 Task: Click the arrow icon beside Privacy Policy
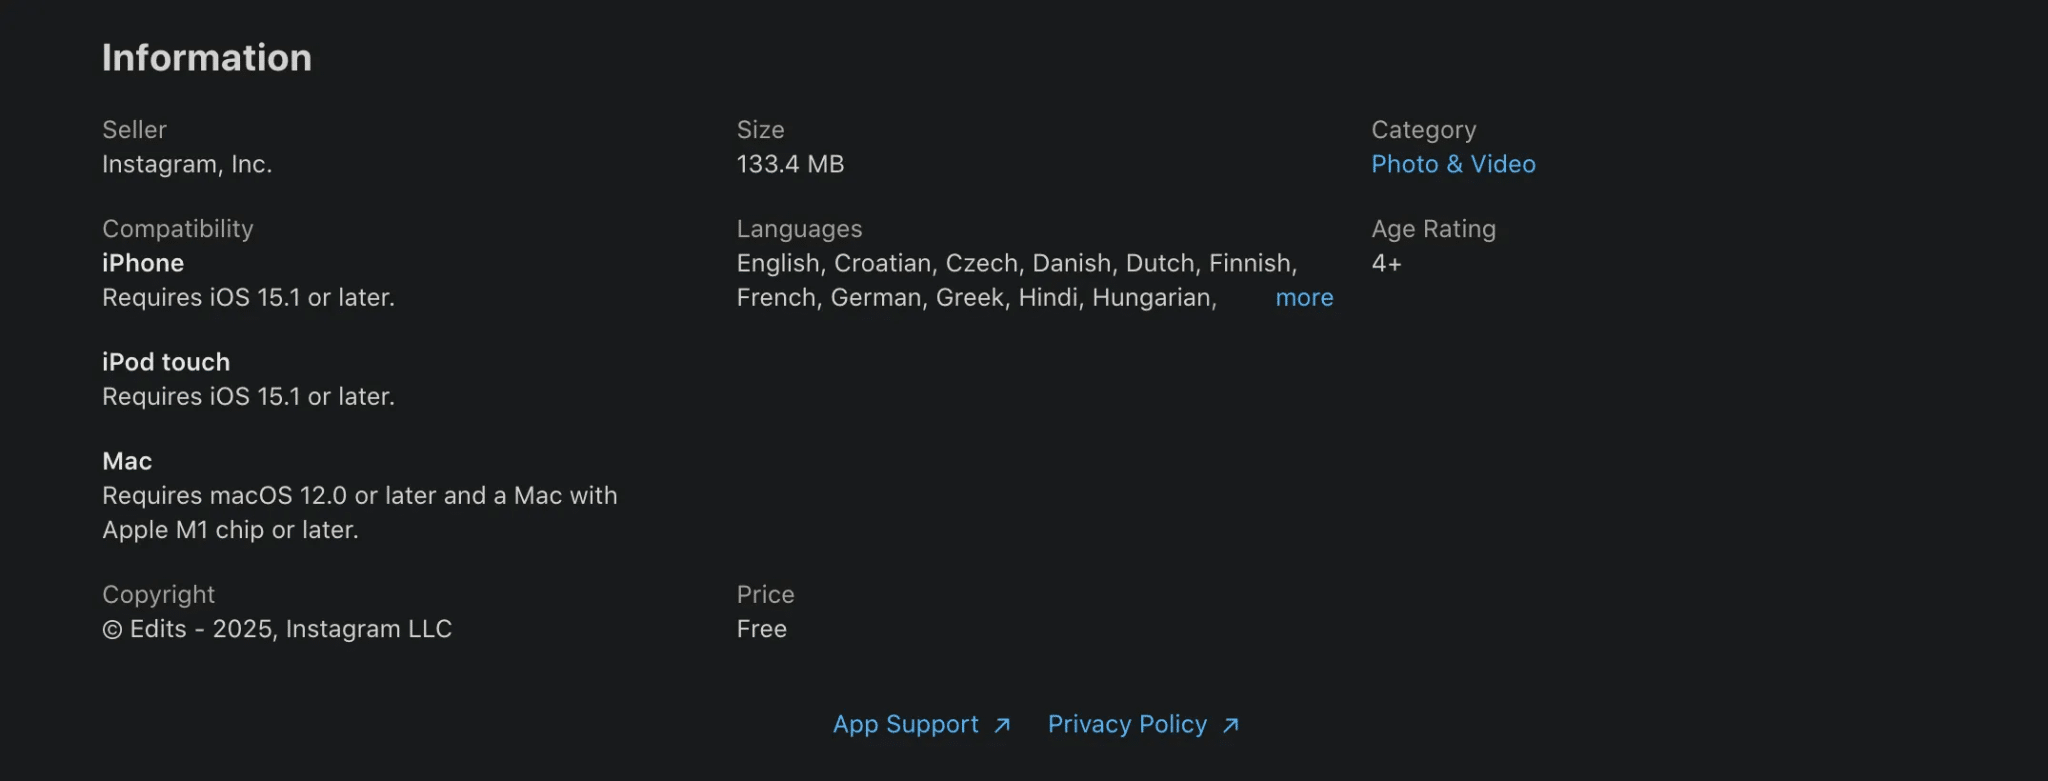pyautogui.click(x=1232, y=725)
